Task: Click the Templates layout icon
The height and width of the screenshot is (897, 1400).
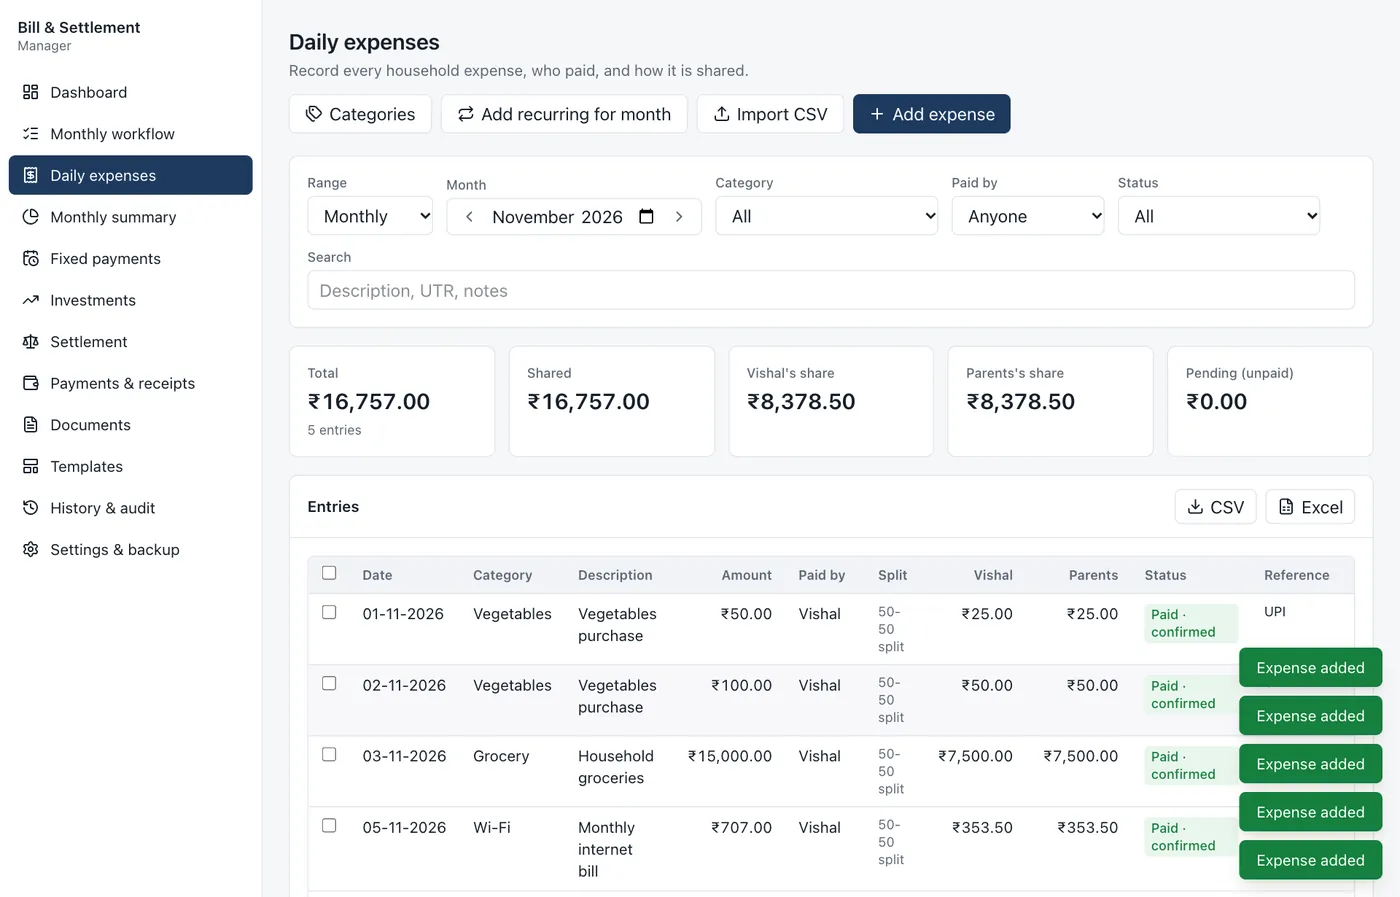Action: pyautogui.click(x=31, y=466)
